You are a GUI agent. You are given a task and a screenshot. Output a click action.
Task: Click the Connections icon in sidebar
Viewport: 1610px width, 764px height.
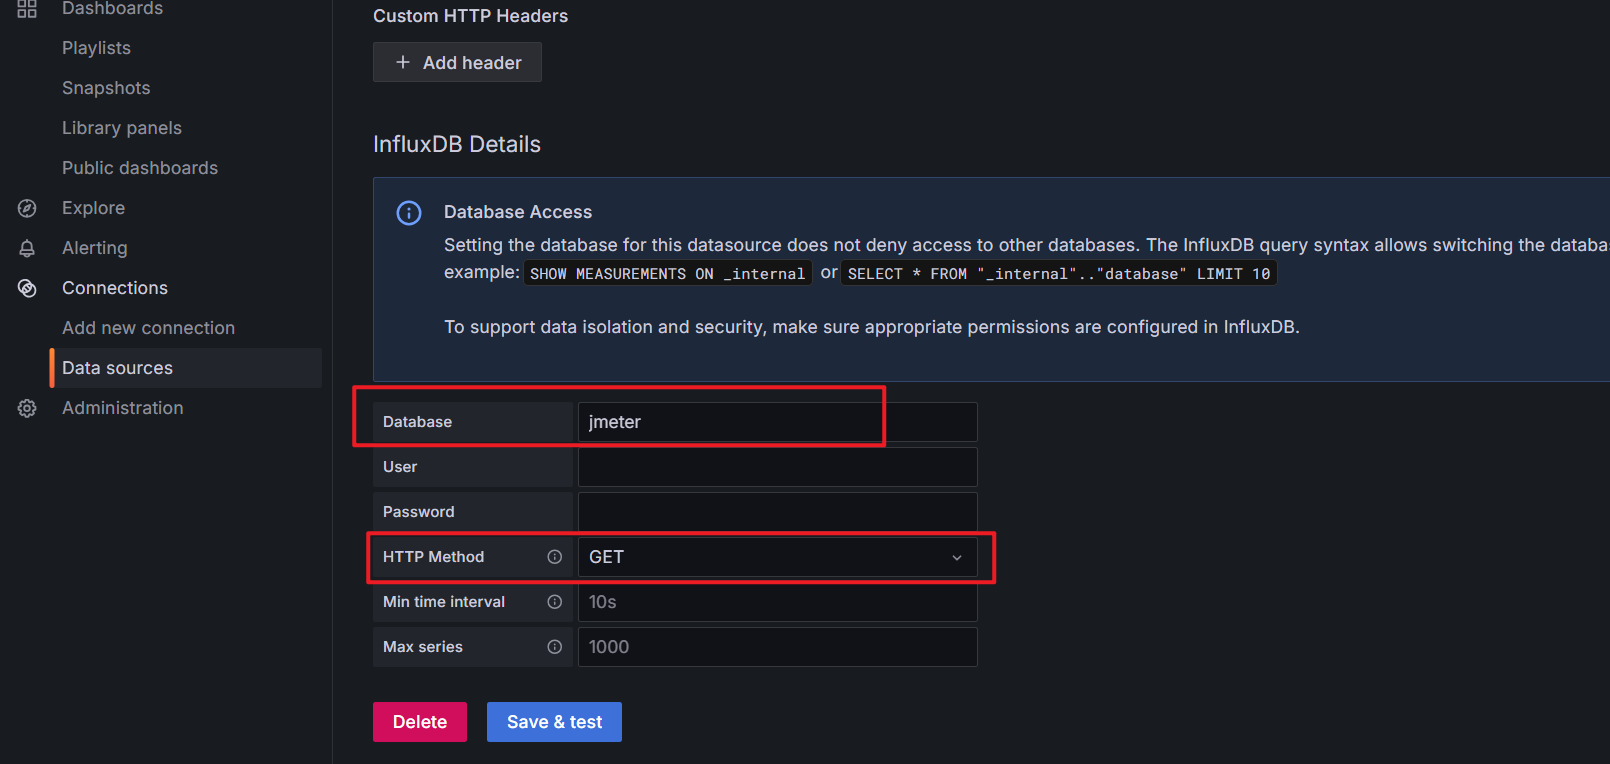(x=27, y=288)
